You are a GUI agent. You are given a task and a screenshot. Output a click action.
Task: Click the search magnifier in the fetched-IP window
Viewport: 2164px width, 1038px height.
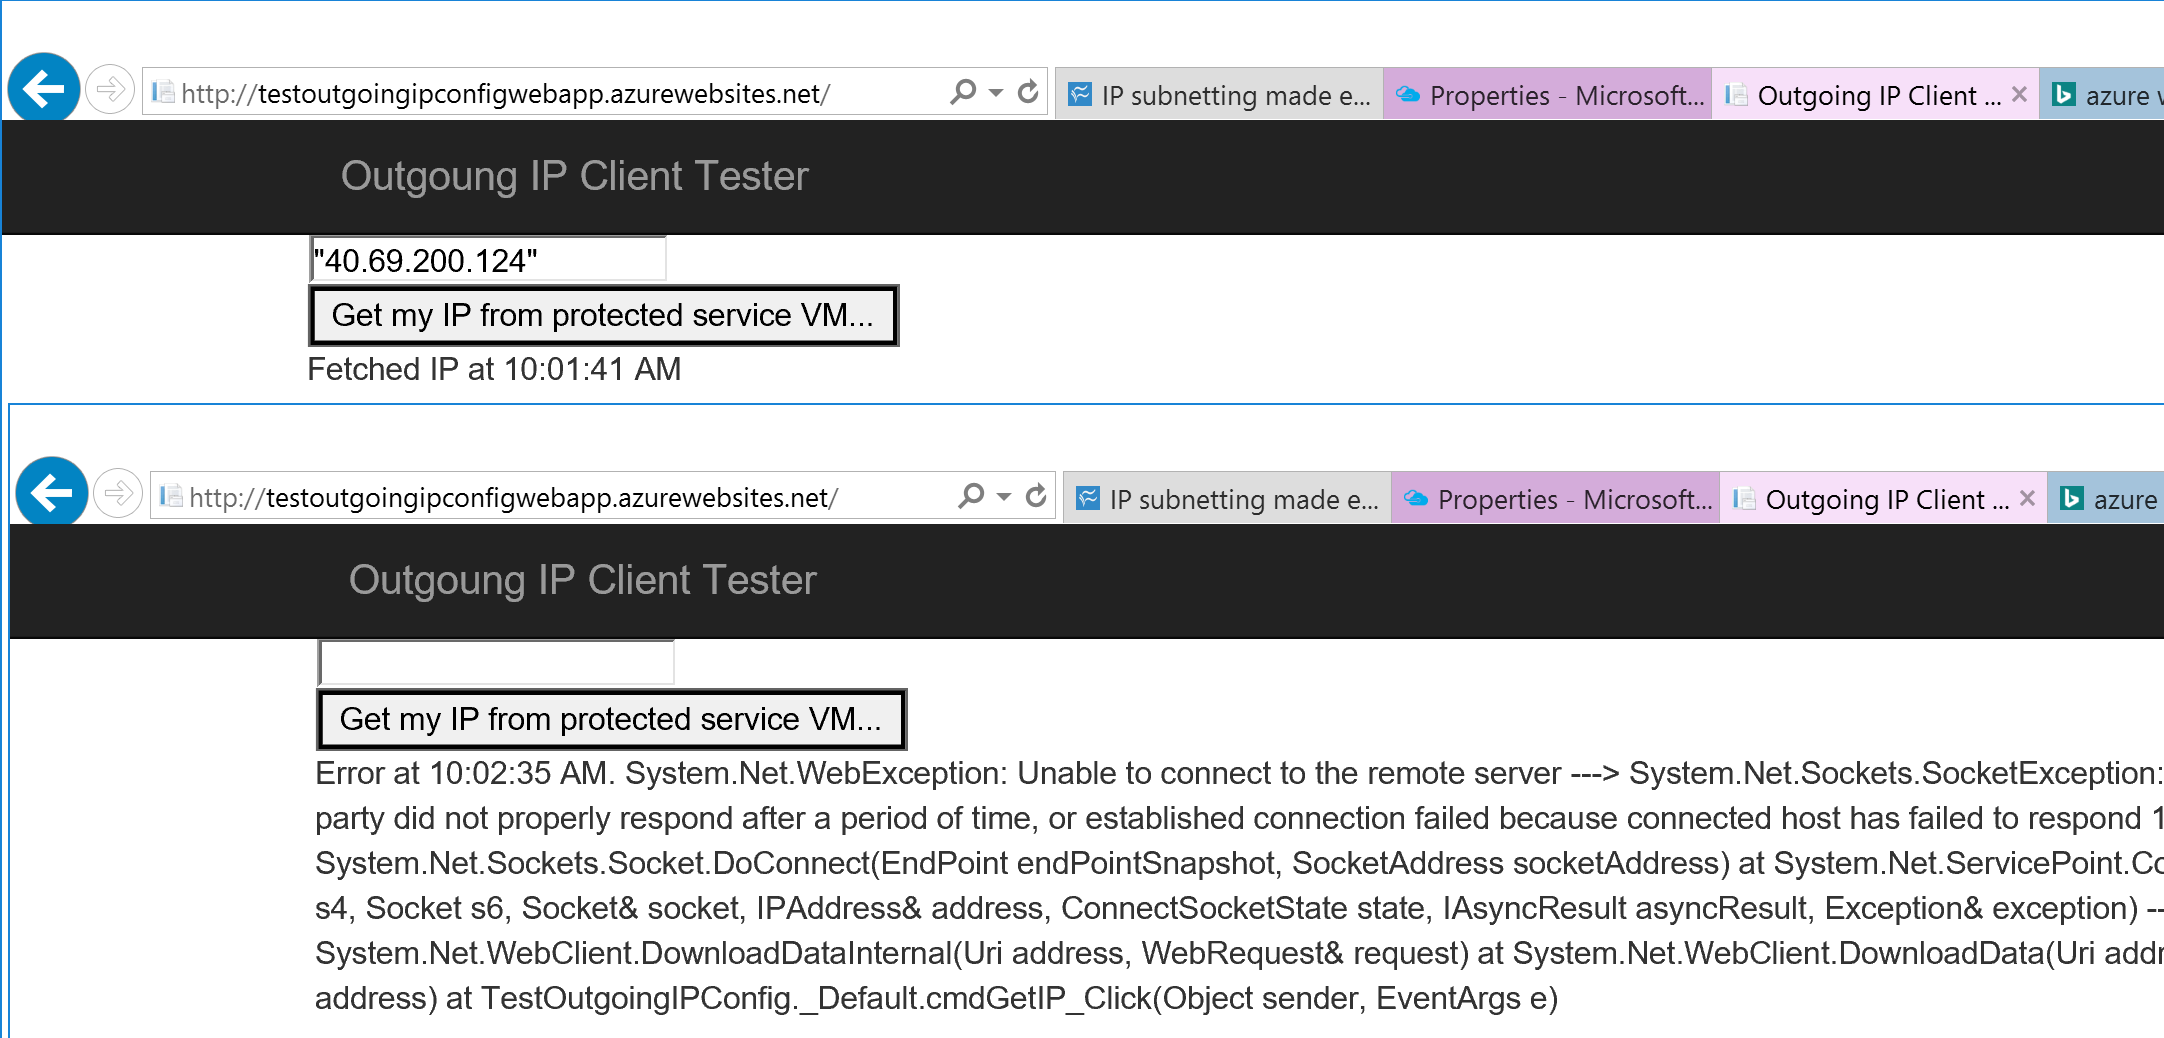tap(963, 93)
